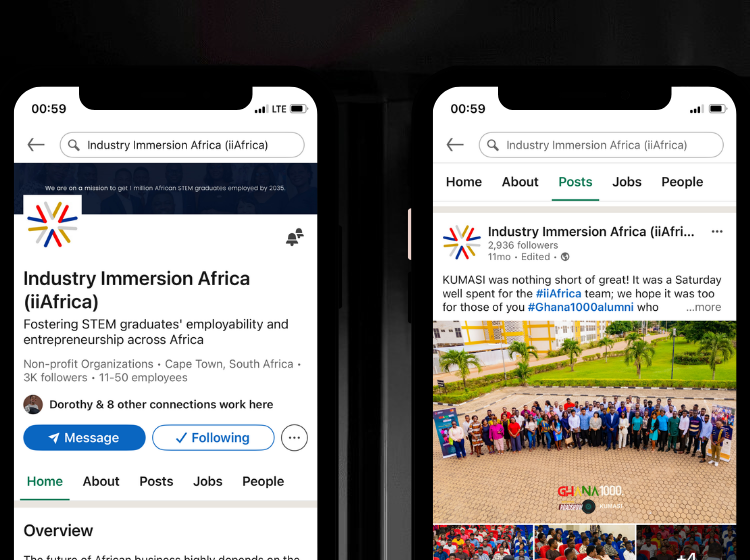The height and width of the screenshot is (560, 750).
Task: Switch to Jobs tab on right phone
Action: pos(627,182)
